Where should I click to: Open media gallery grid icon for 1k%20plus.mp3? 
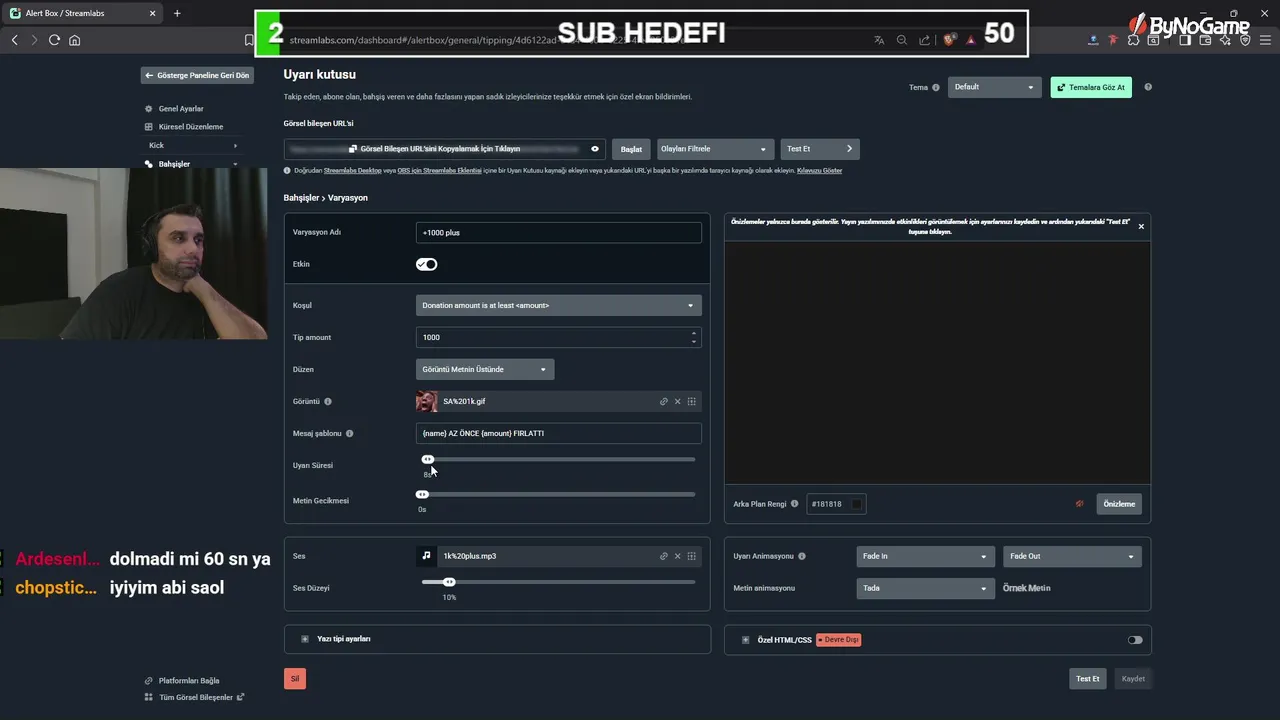click(691, 556)
